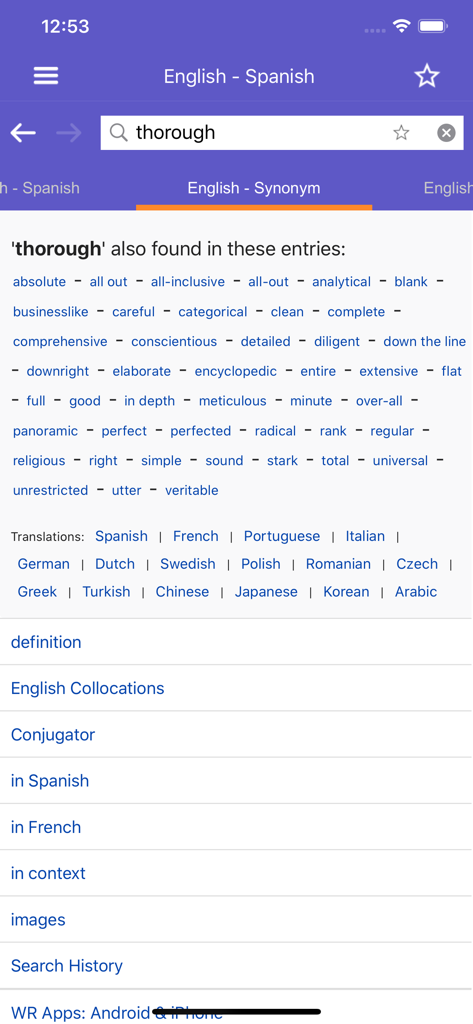Open the 'diligent' entry
The height and width of the screenshot is (1024, 473).
pos(336,342)
